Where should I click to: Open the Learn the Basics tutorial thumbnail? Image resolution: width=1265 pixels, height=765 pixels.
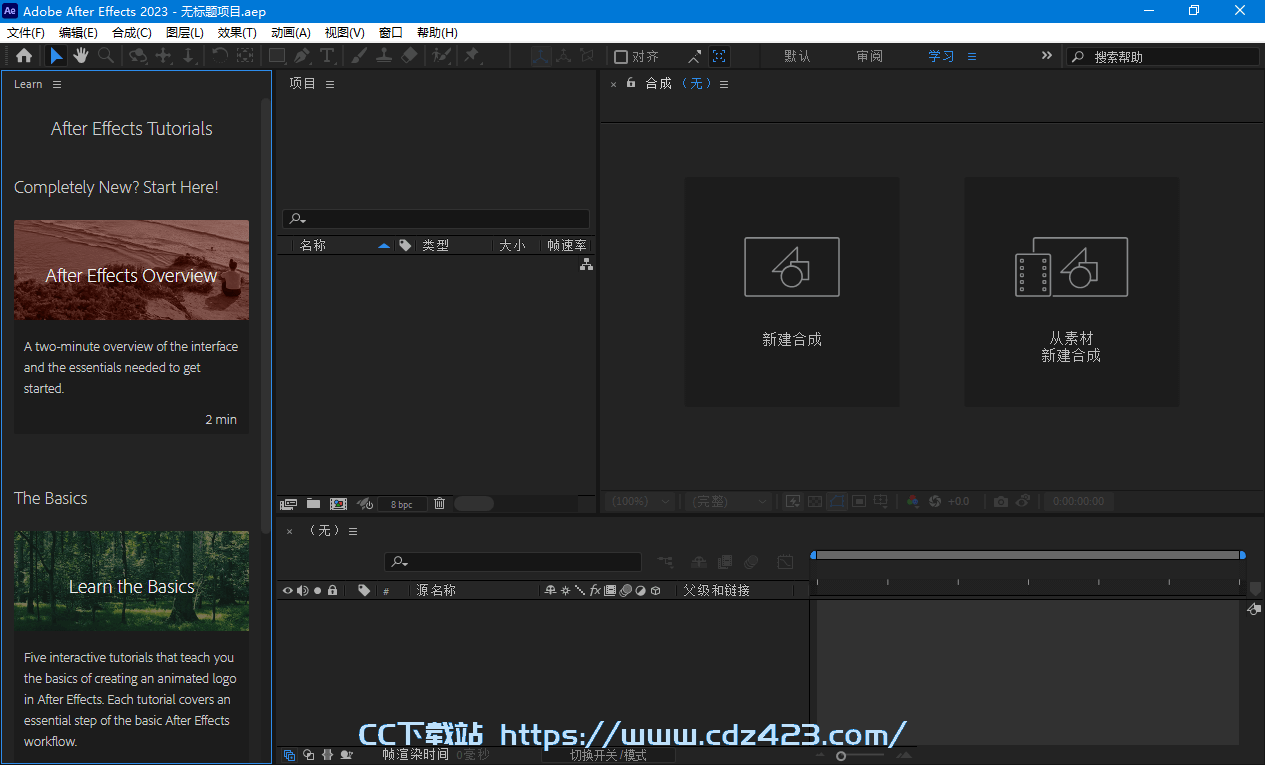pos(131,581)
